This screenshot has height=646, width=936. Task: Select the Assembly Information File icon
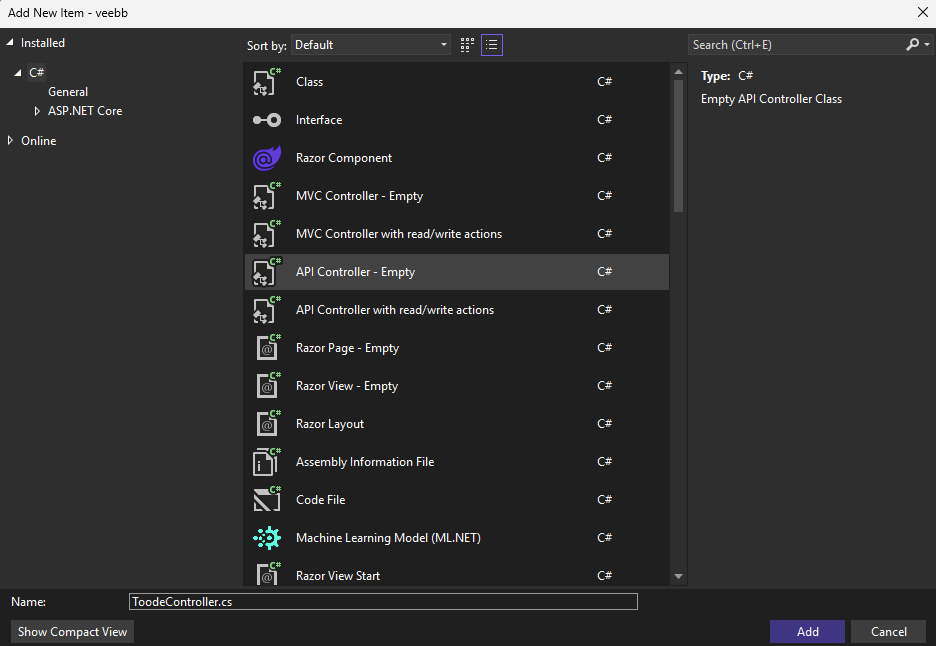pyautogui.click(x=266, y=462)
